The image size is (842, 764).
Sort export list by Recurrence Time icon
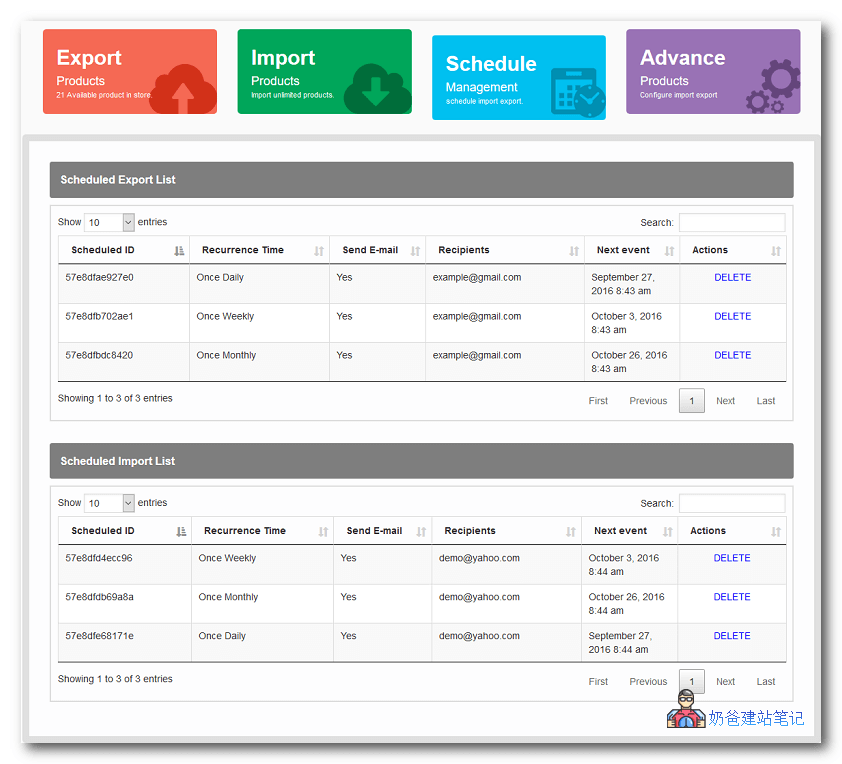point(319,251)
